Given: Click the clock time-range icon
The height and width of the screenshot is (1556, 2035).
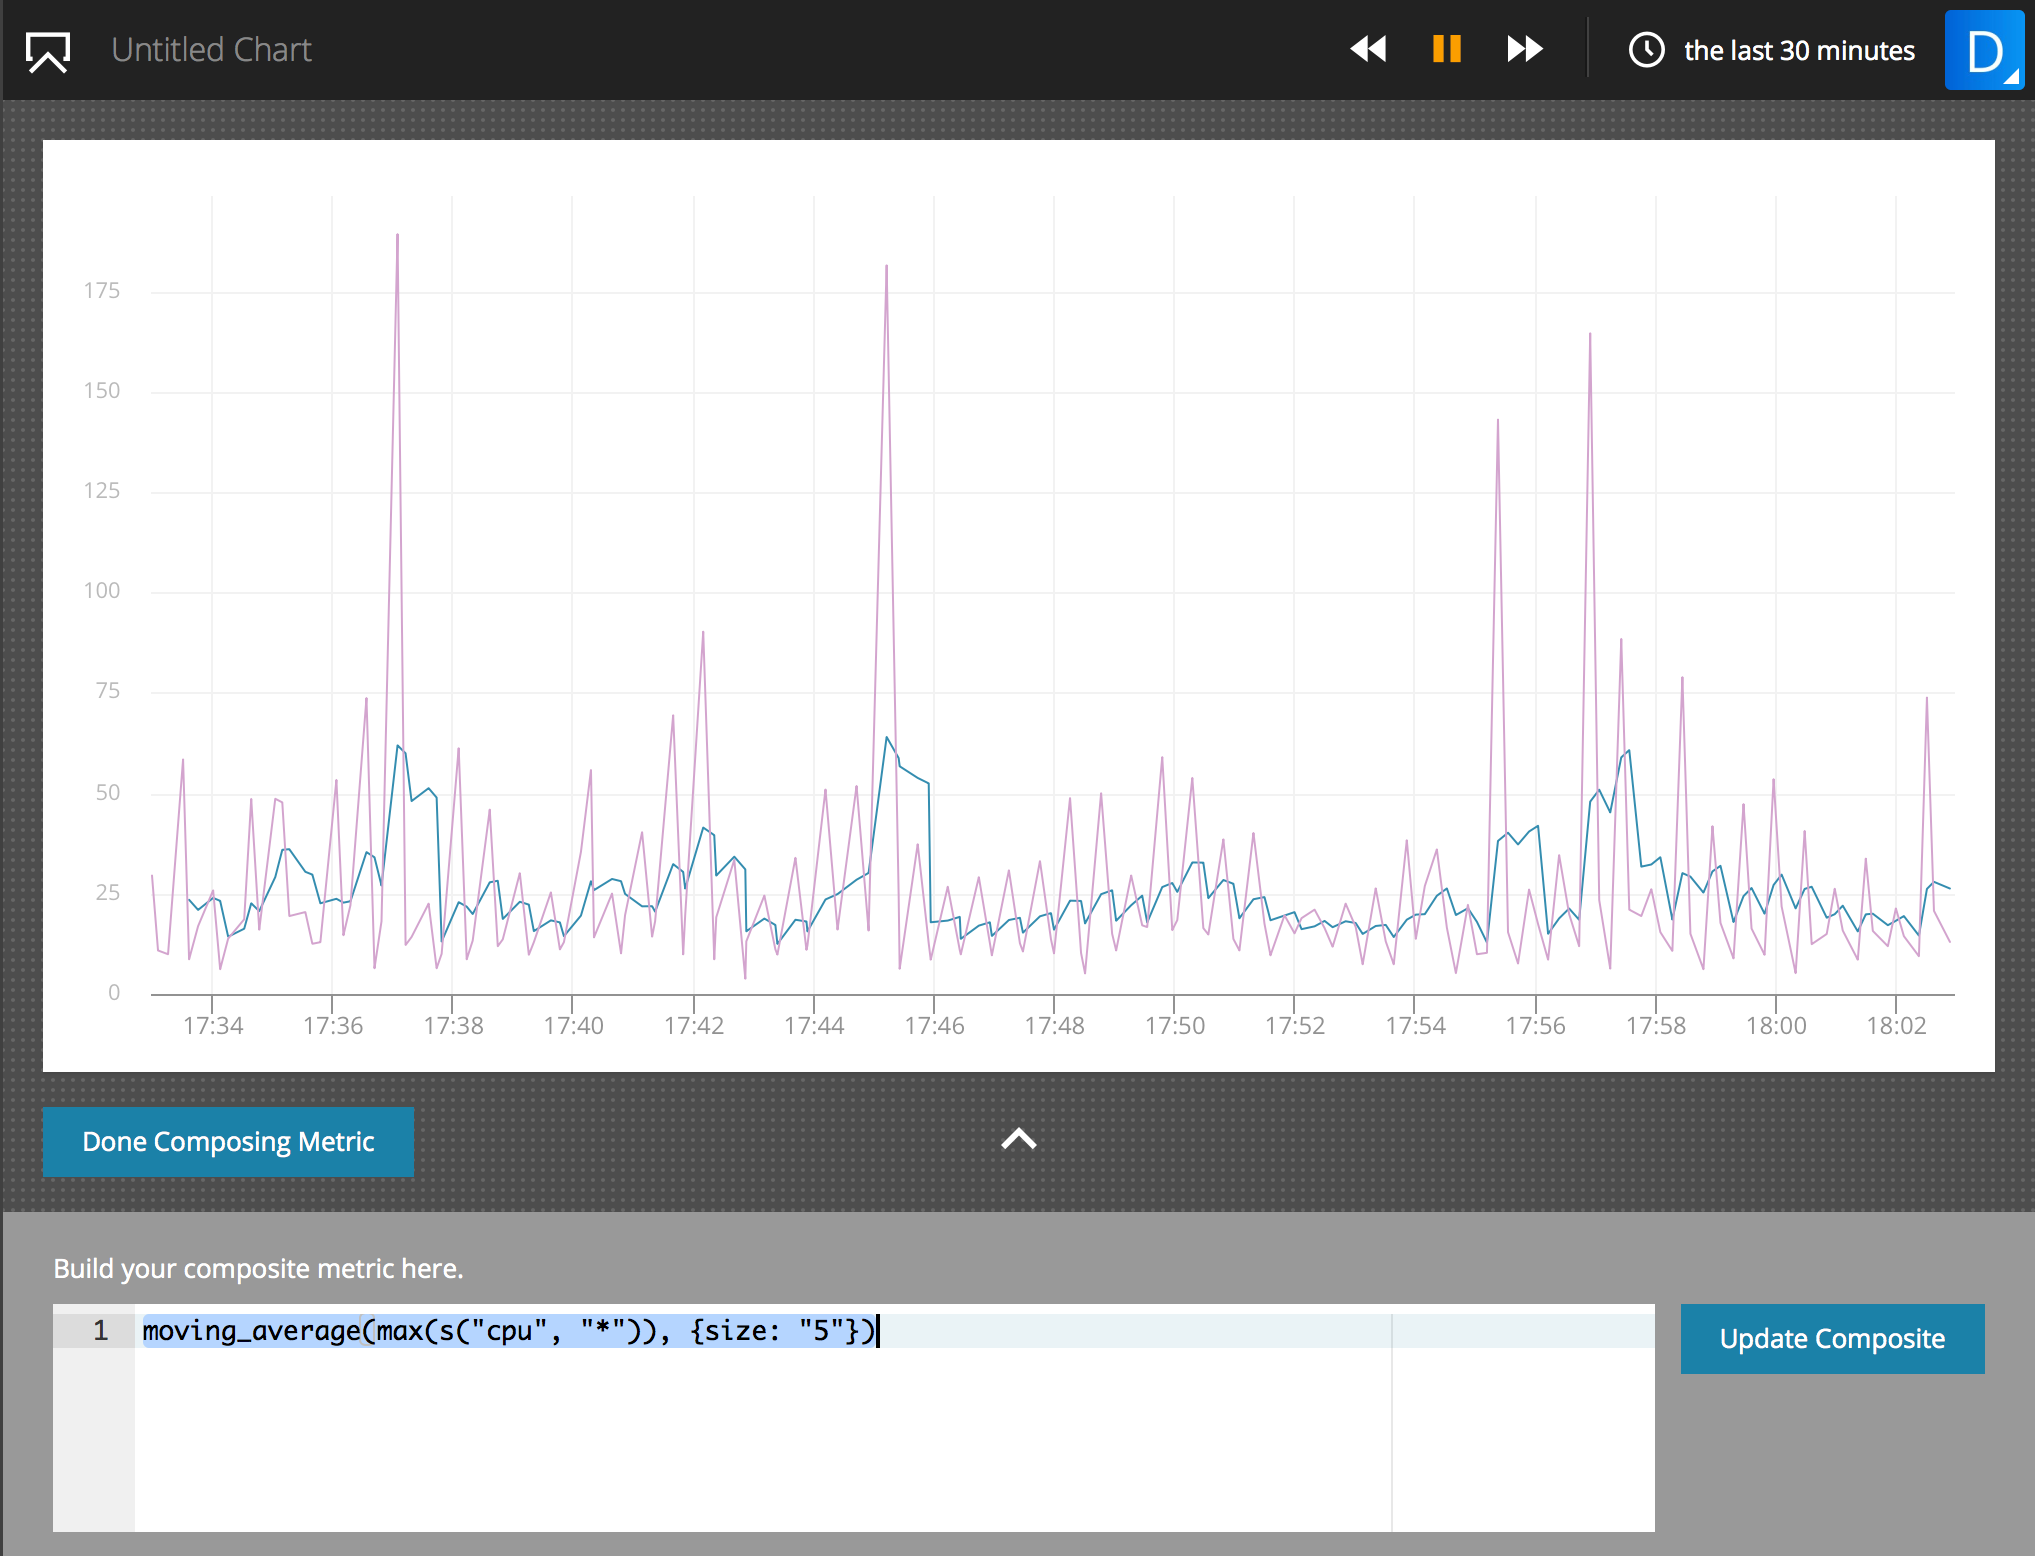Looking at the screenshot, I should pyautogui.click(x=1646, y=50).
